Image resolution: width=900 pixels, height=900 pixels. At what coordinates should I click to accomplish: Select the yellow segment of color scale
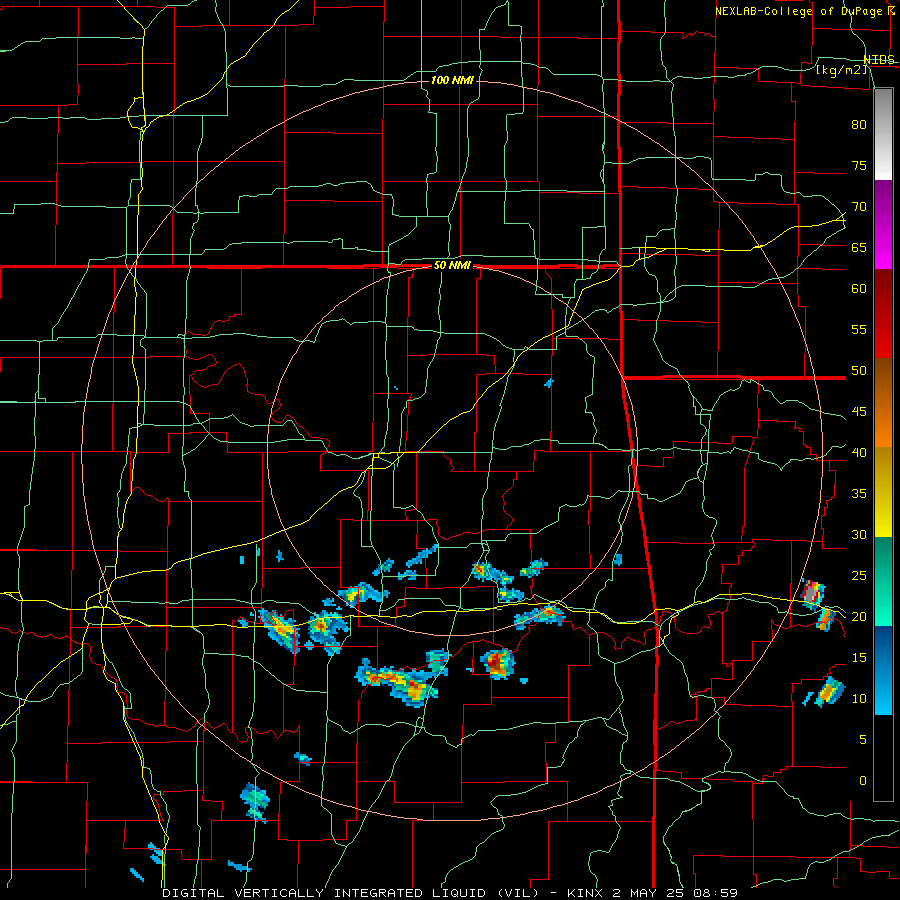[883, 492]
